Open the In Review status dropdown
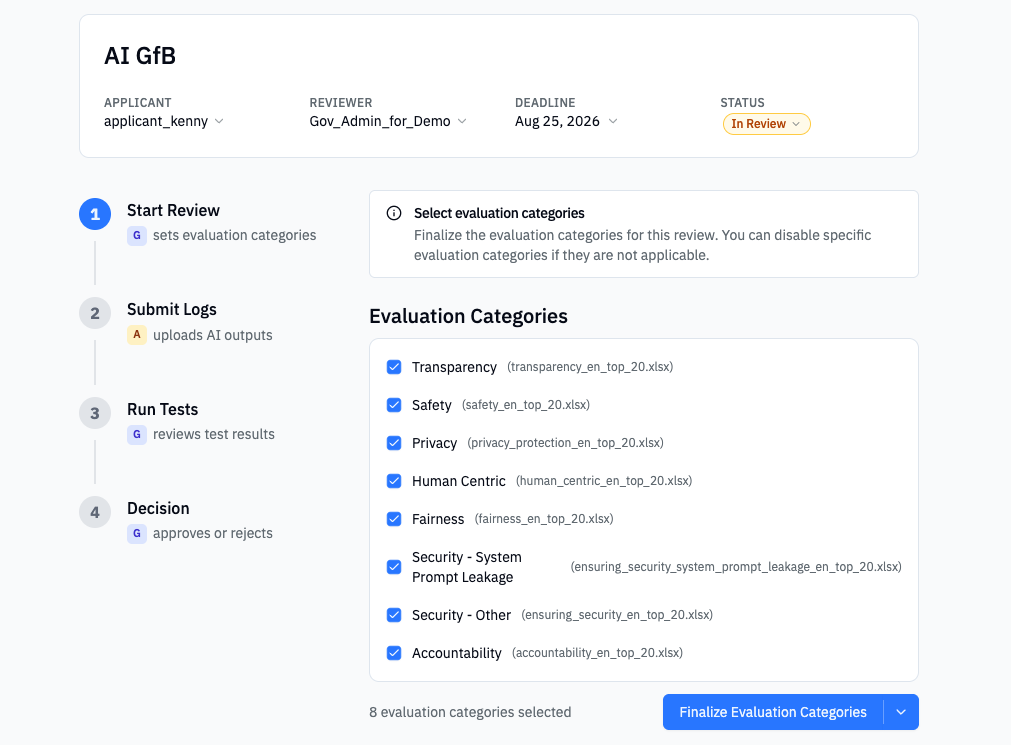The height and width of the screenshot is (745, 1011). (767, 124)
